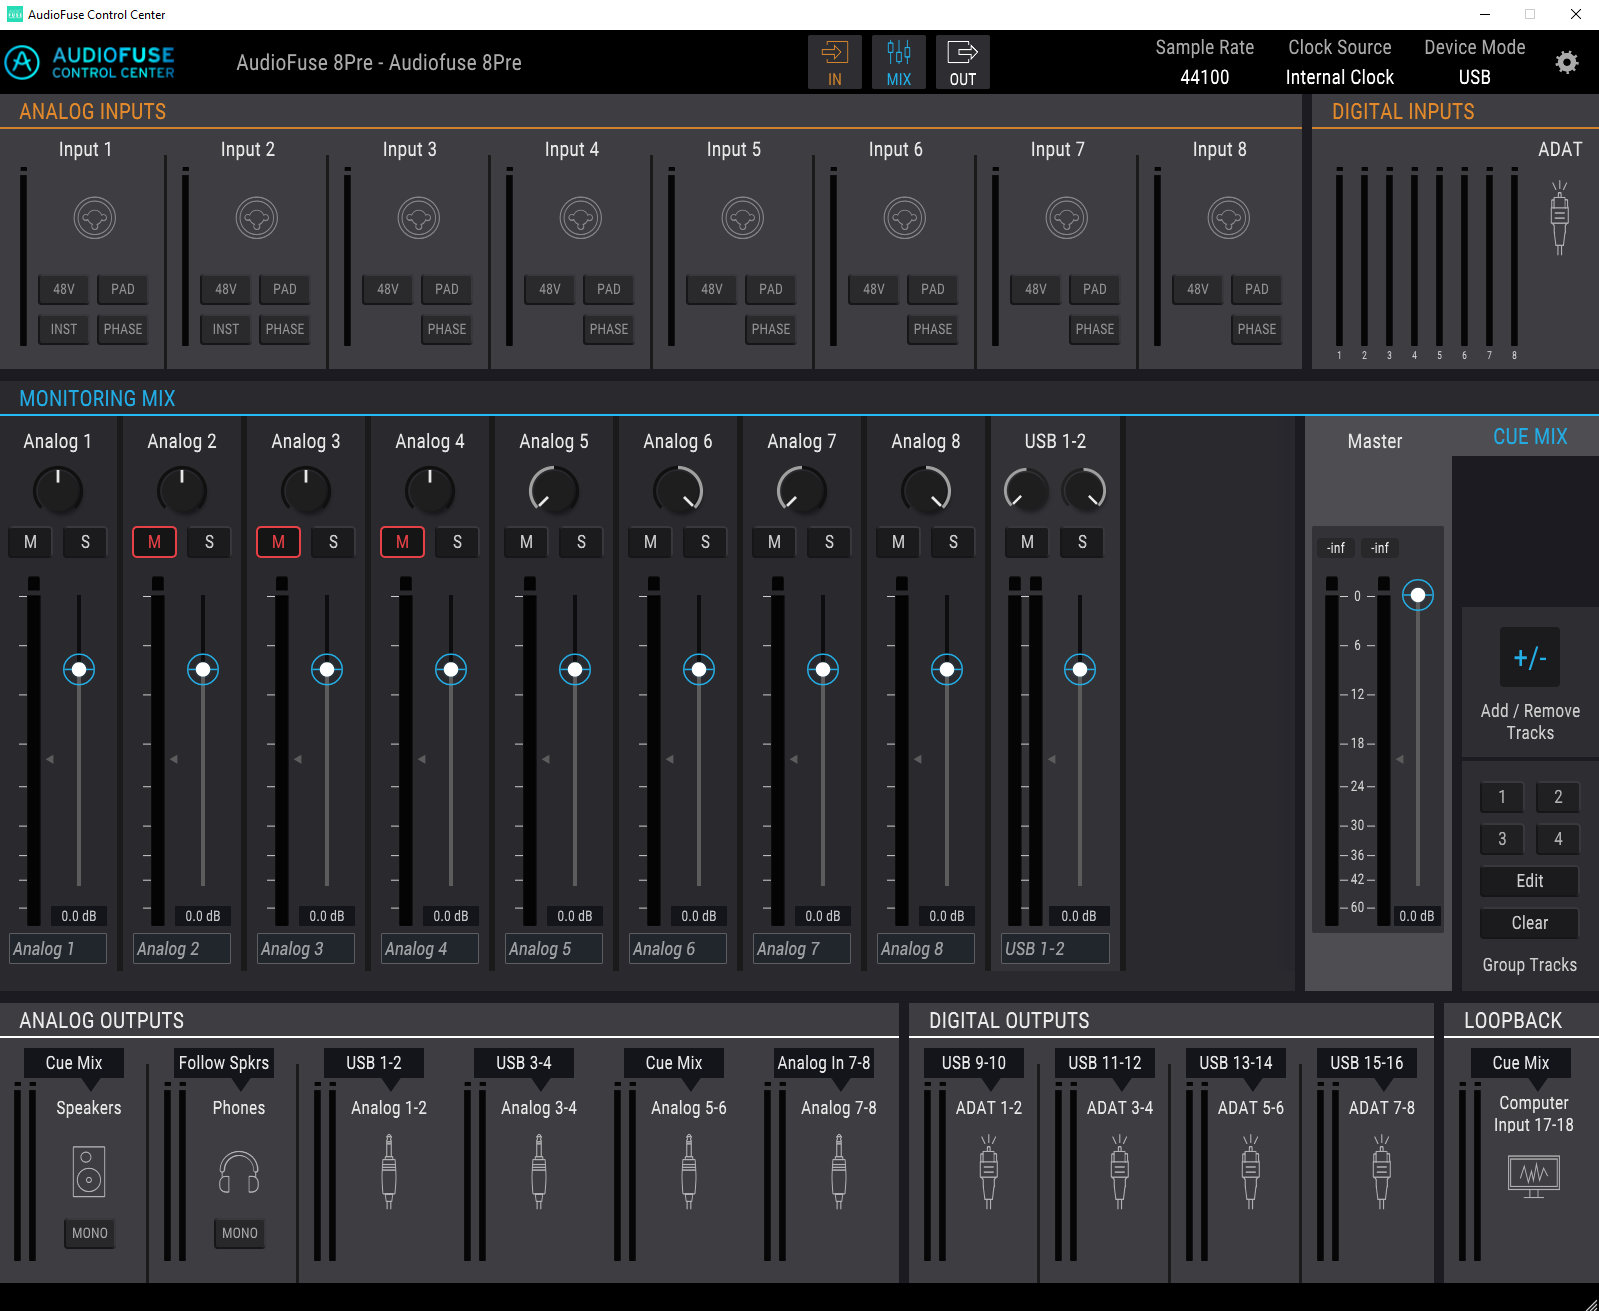Image resolution: width=1599 pixels, height=1311 pixels.
Task: Solo the Analog 5 channel
Action: pyautogui.click(x=581, y=542)
